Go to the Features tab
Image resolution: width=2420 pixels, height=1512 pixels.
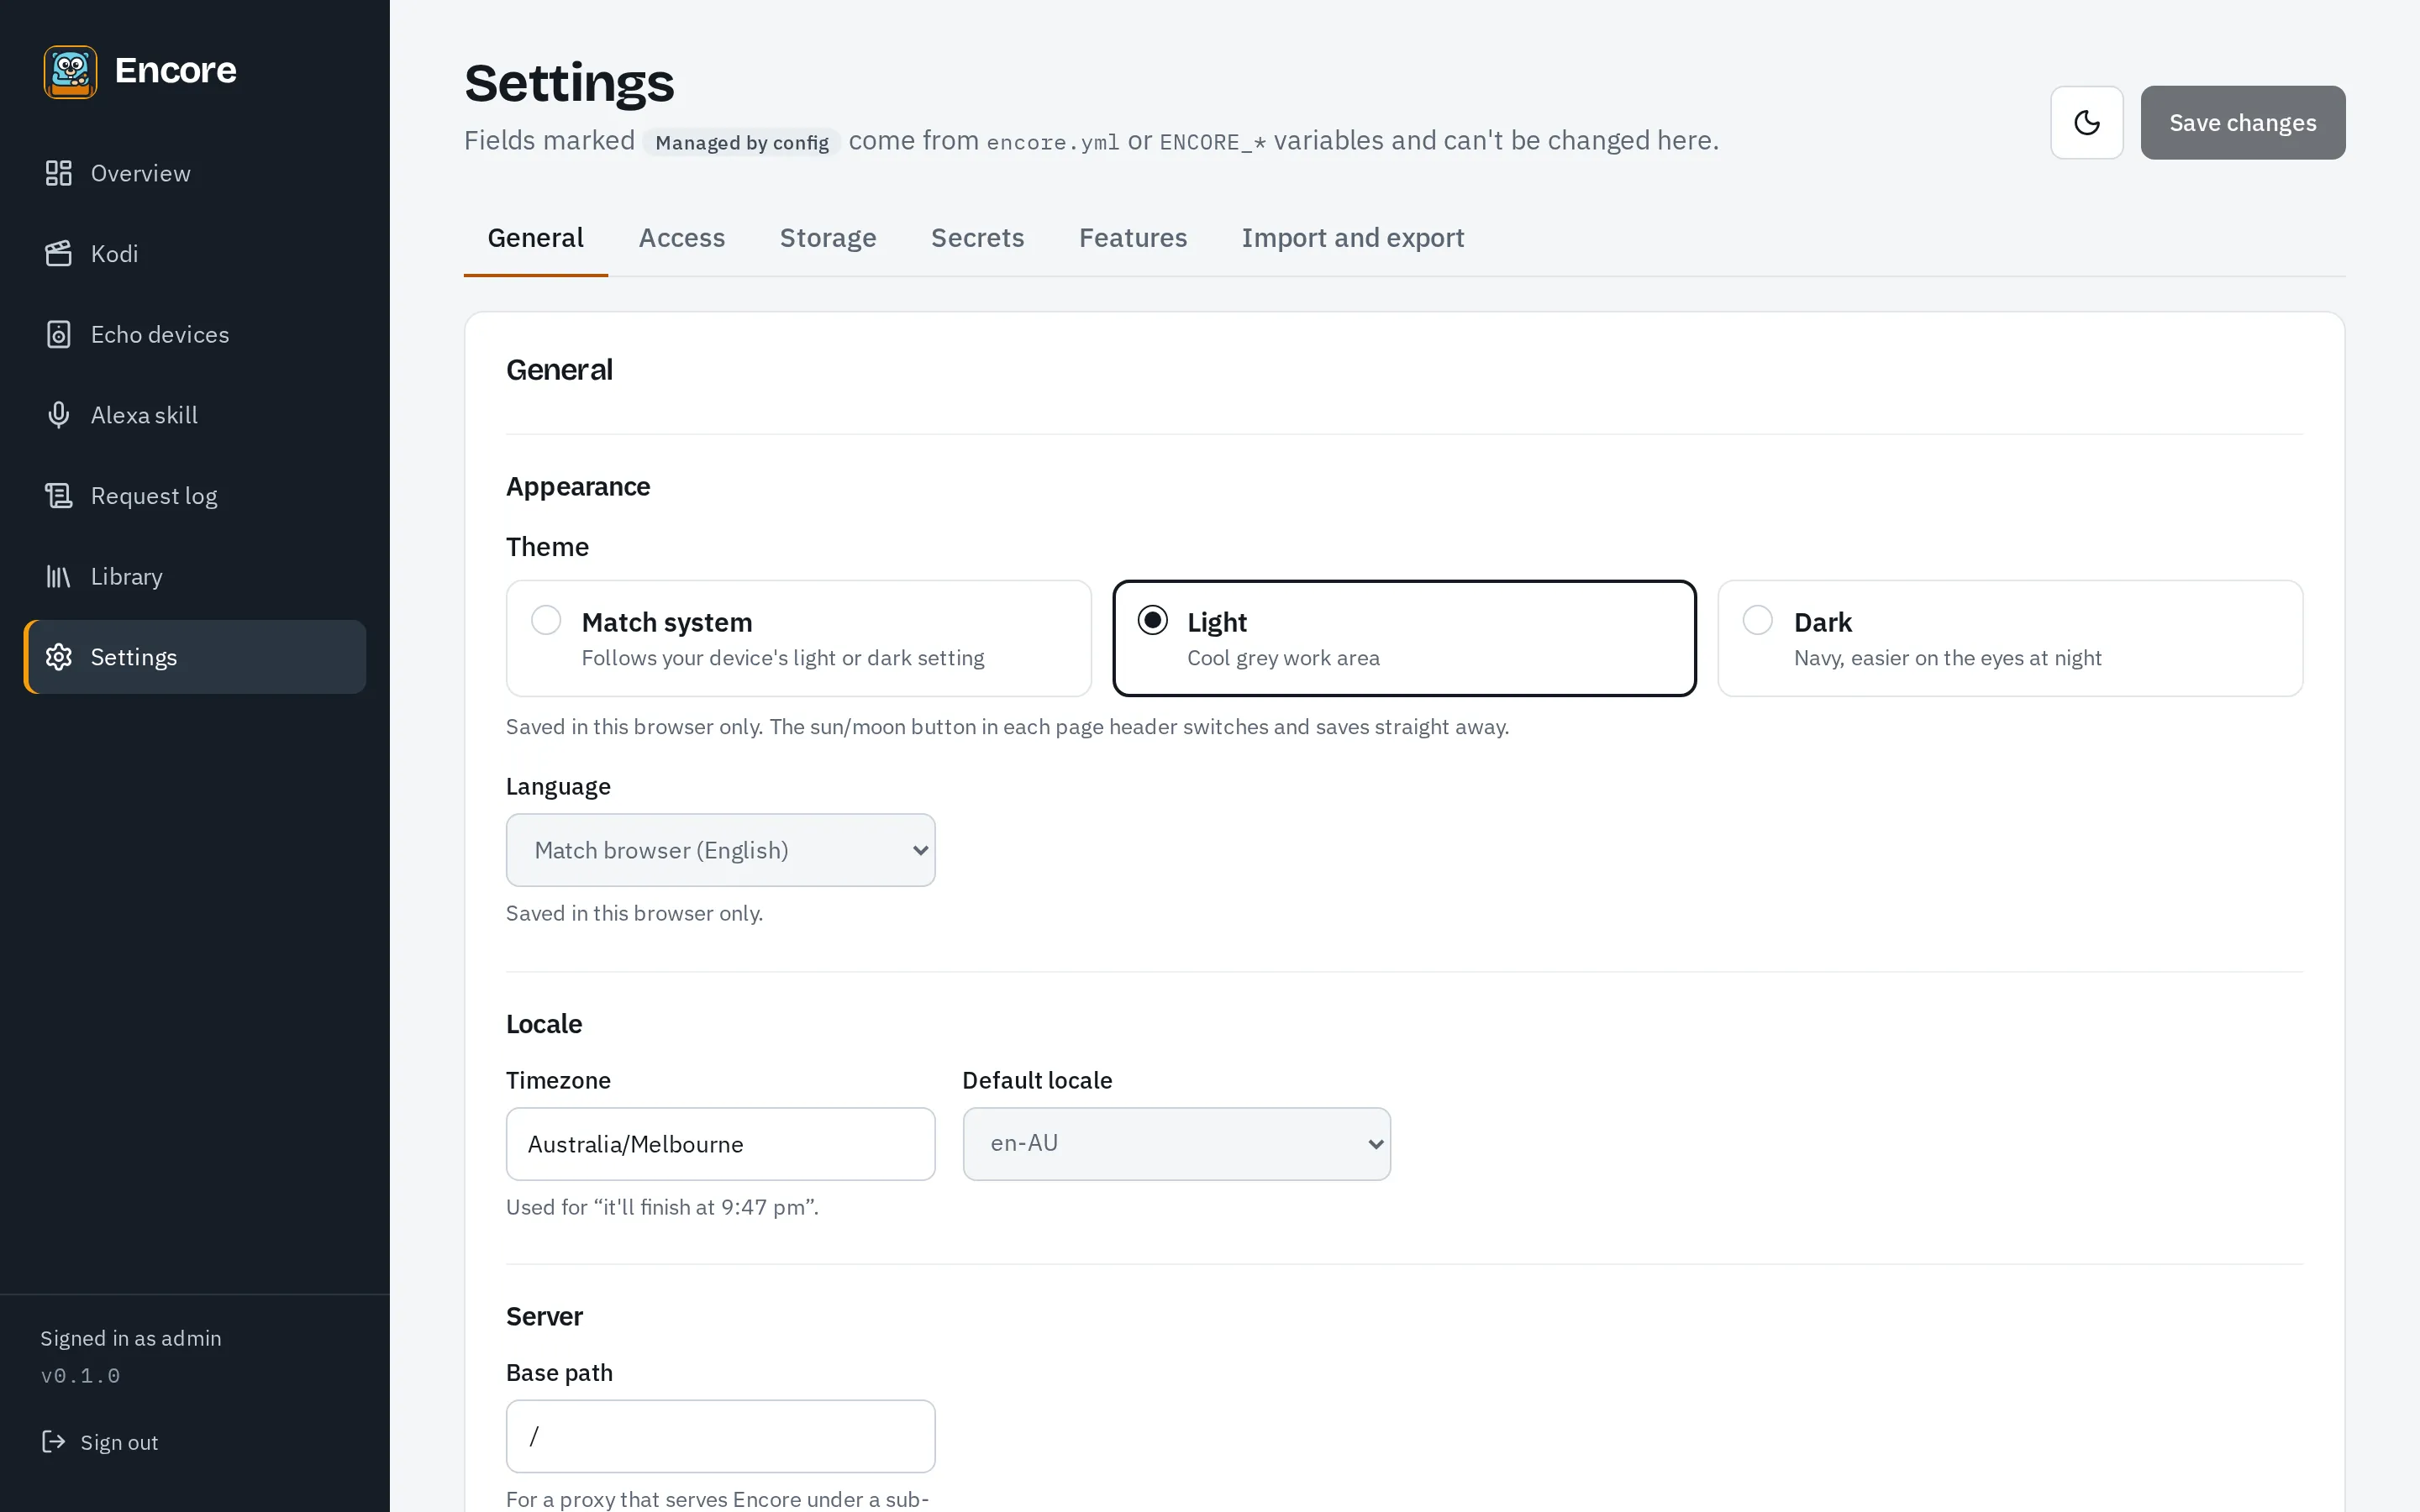1133,238
